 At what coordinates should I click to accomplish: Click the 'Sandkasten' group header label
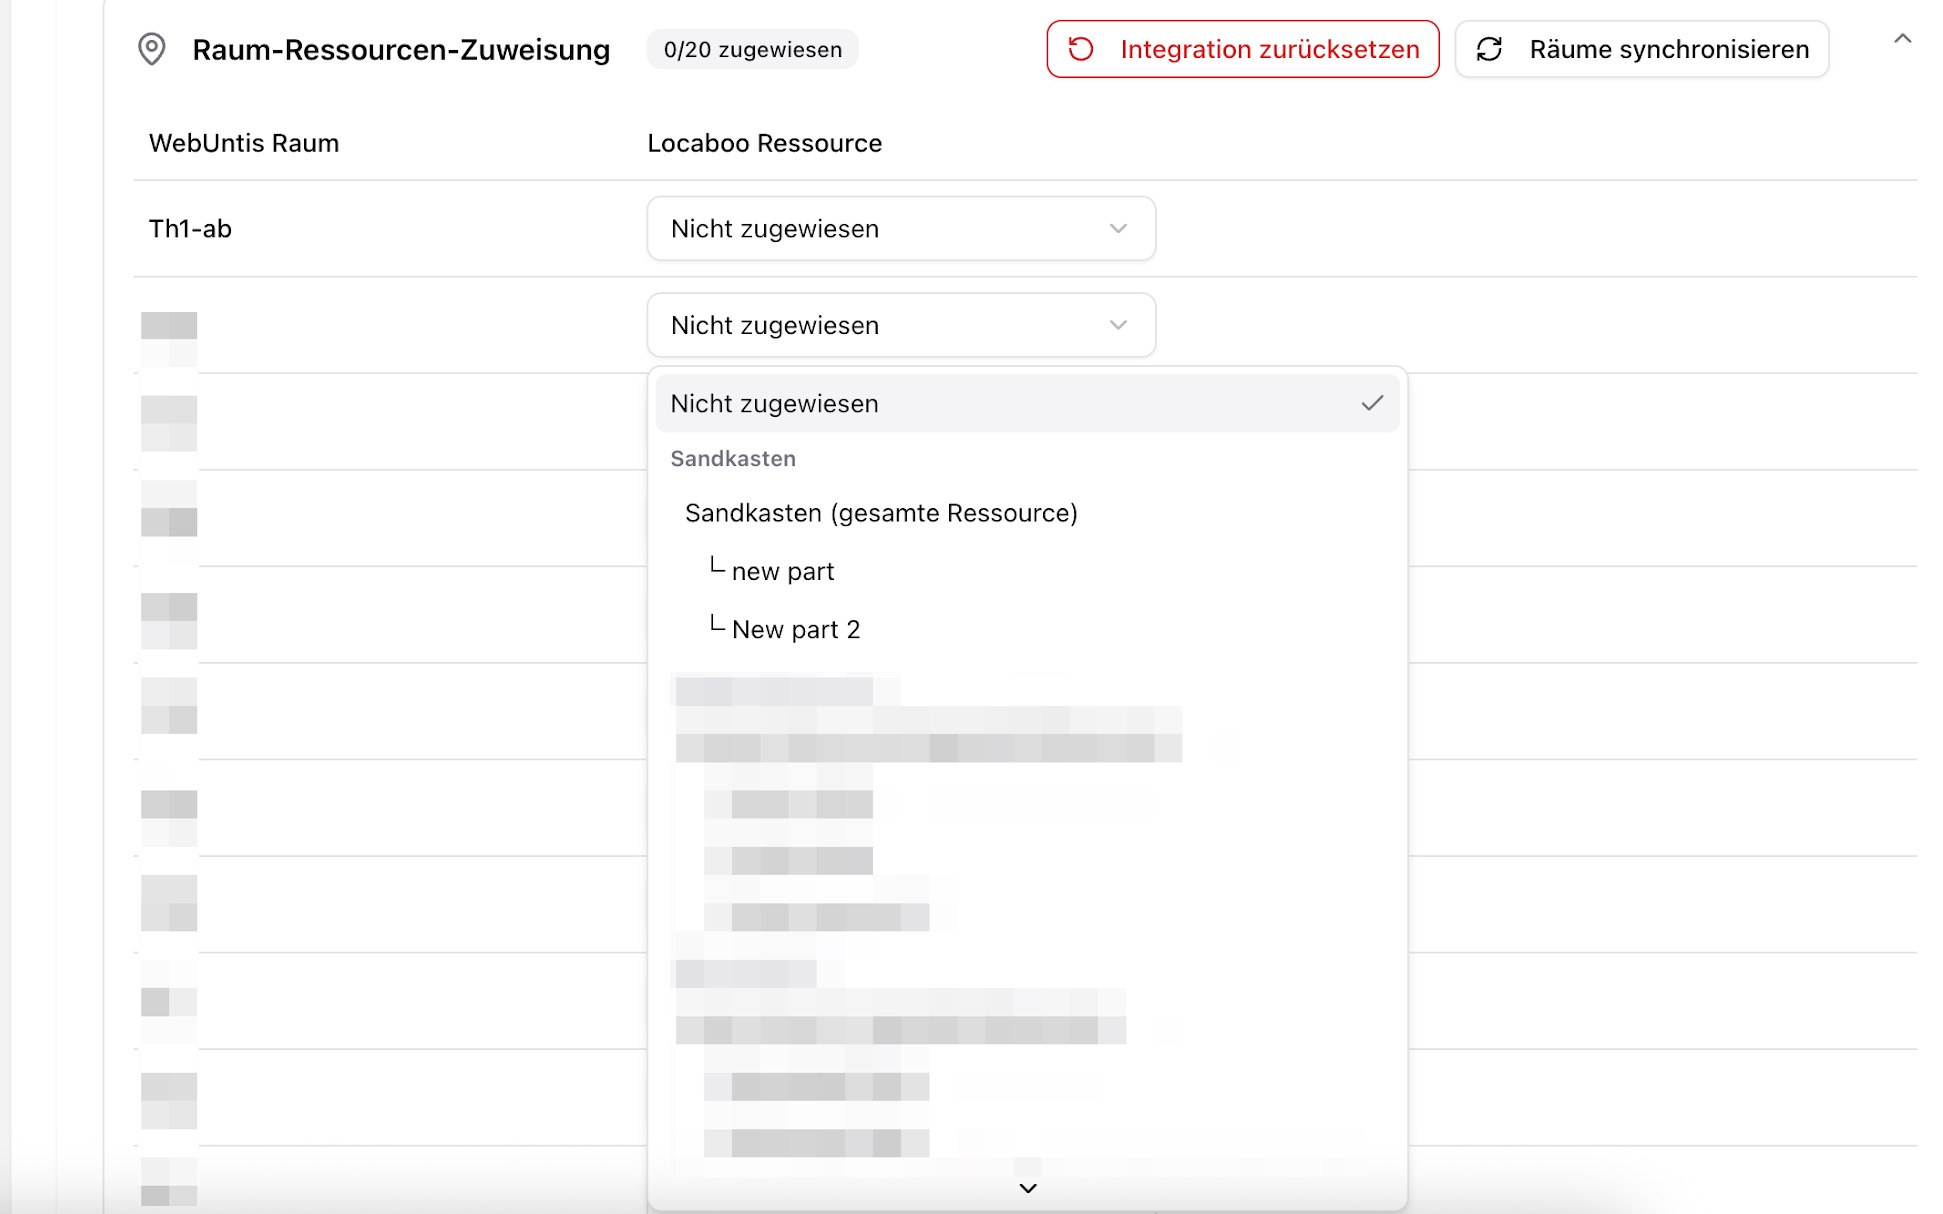733,459
